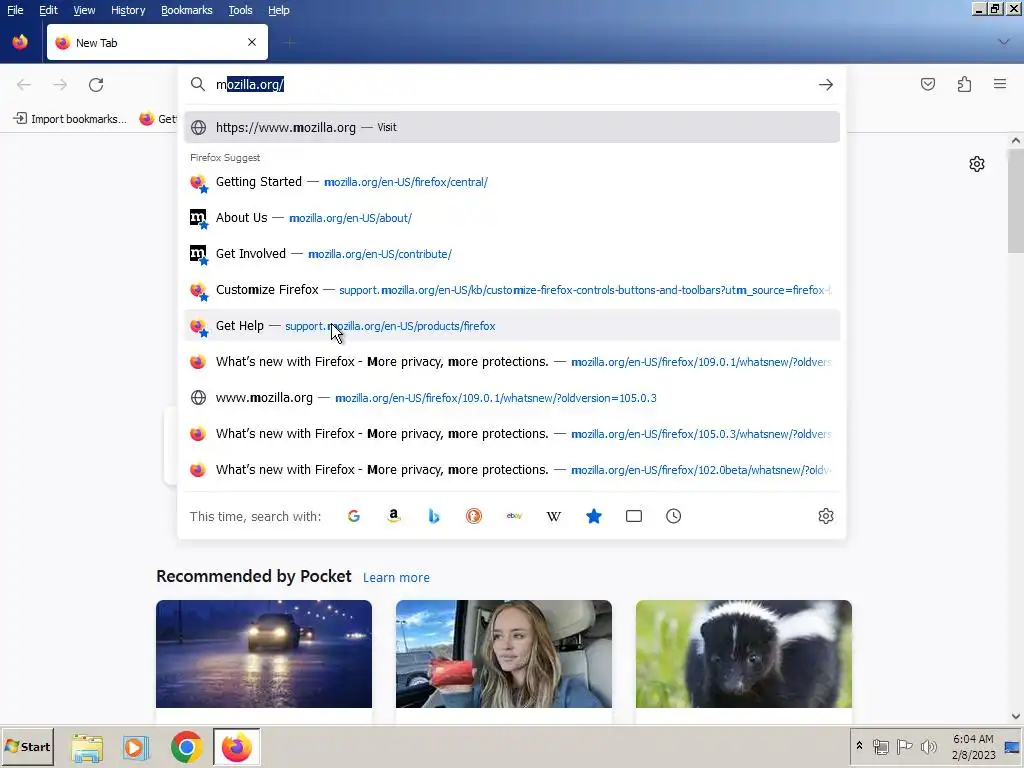Select About Us suggestion
The height and width of the screenshot is (768, 1024).
pos(511,217)
